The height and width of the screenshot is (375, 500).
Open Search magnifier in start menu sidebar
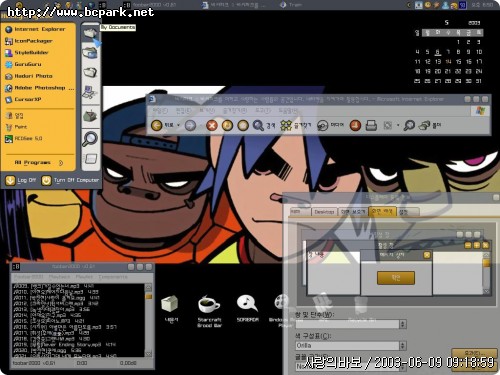pyautogui.click(x=90, y=138)
